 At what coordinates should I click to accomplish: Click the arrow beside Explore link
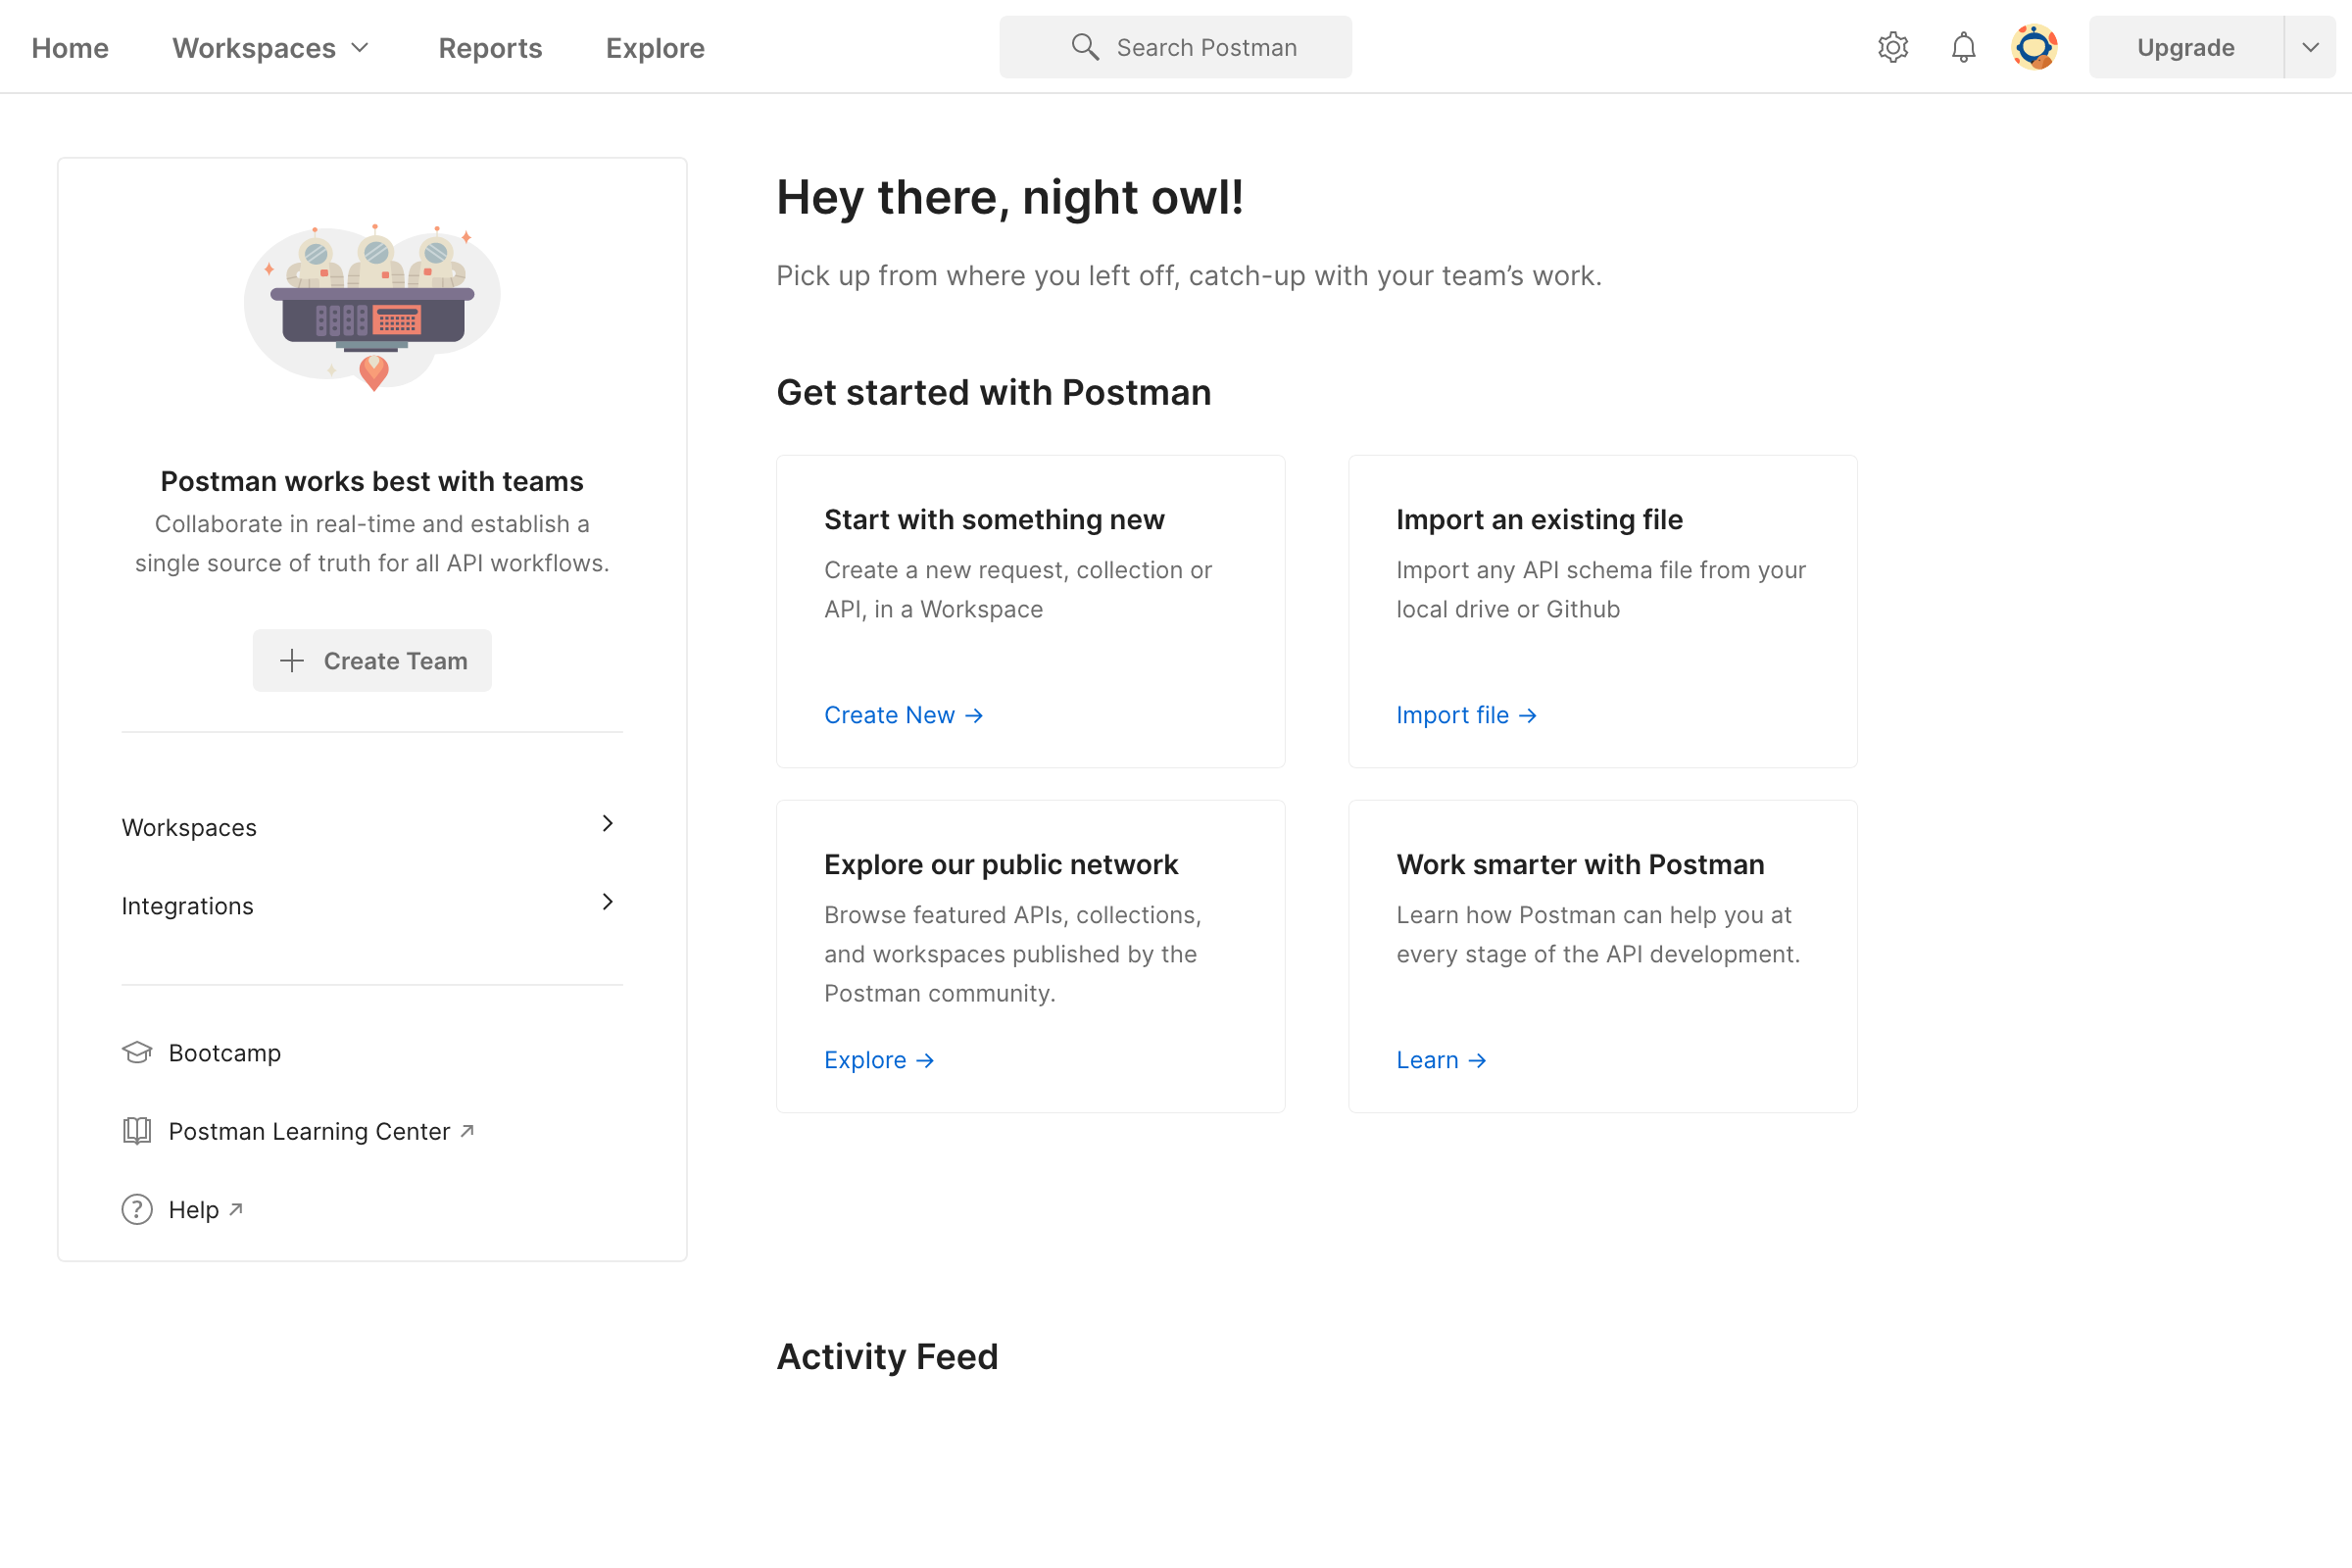pyautogui.click(x=925, y=1061)
